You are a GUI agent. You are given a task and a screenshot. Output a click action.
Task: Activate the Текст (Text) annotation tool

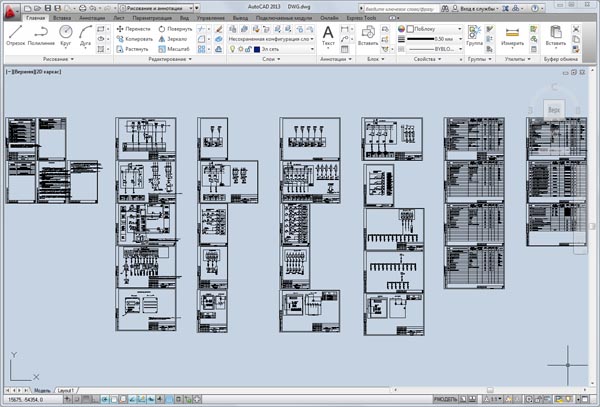tap(328, 36)
